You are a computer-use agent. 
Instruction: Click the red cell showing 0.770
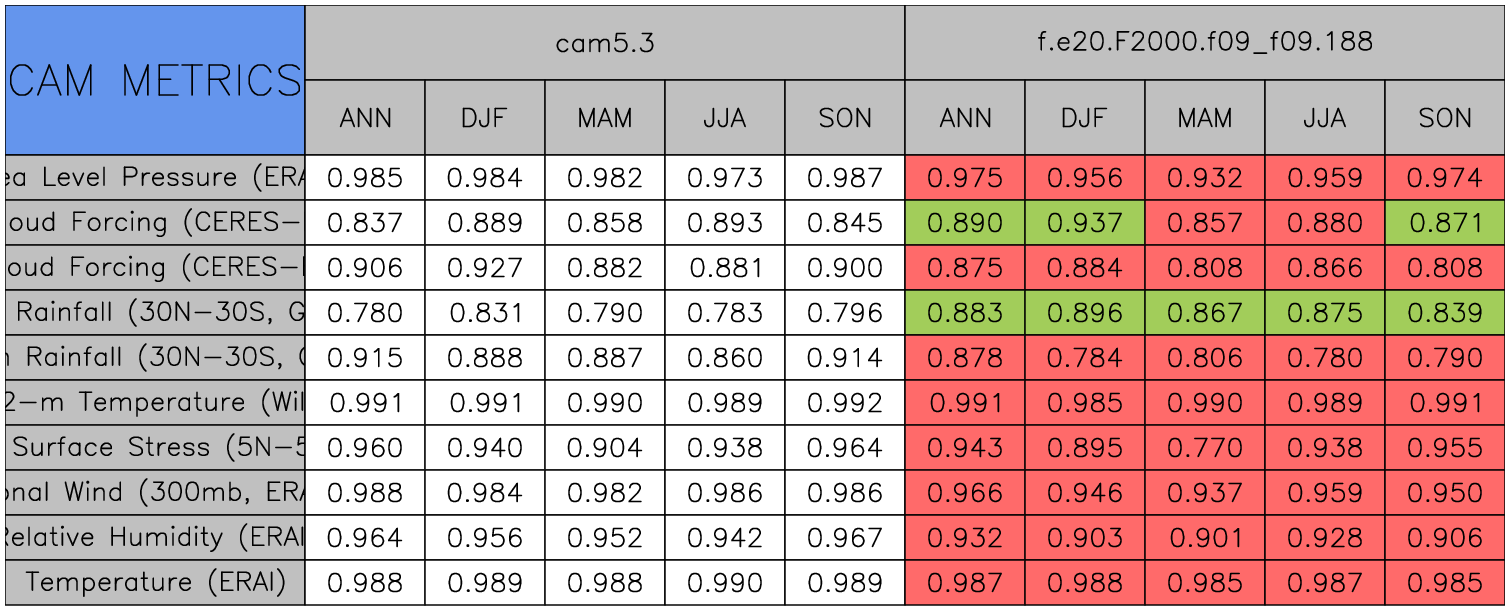1205,447
